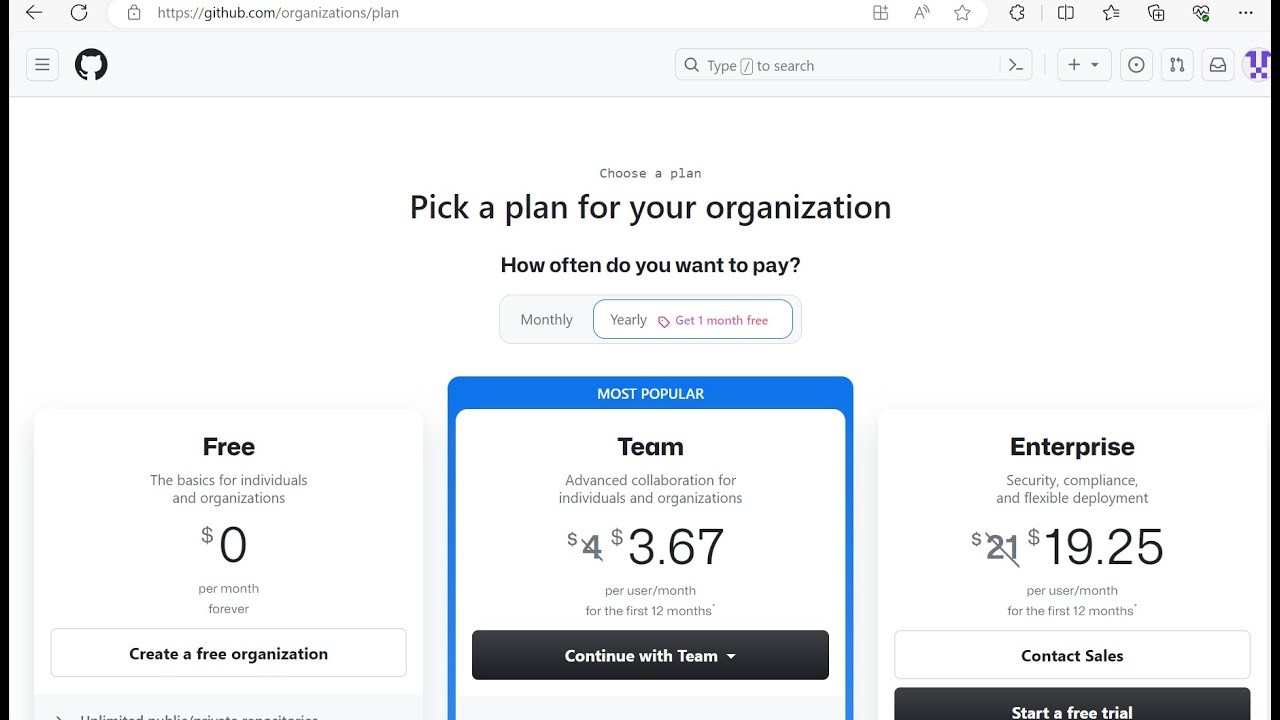
Task: Click Start a free trial button
Action: 1072,704
